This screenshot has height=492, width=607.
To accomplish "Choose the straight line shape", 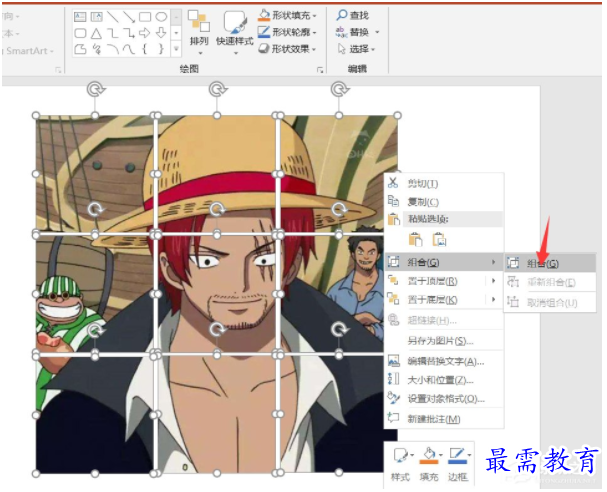I will pos(113,17).
